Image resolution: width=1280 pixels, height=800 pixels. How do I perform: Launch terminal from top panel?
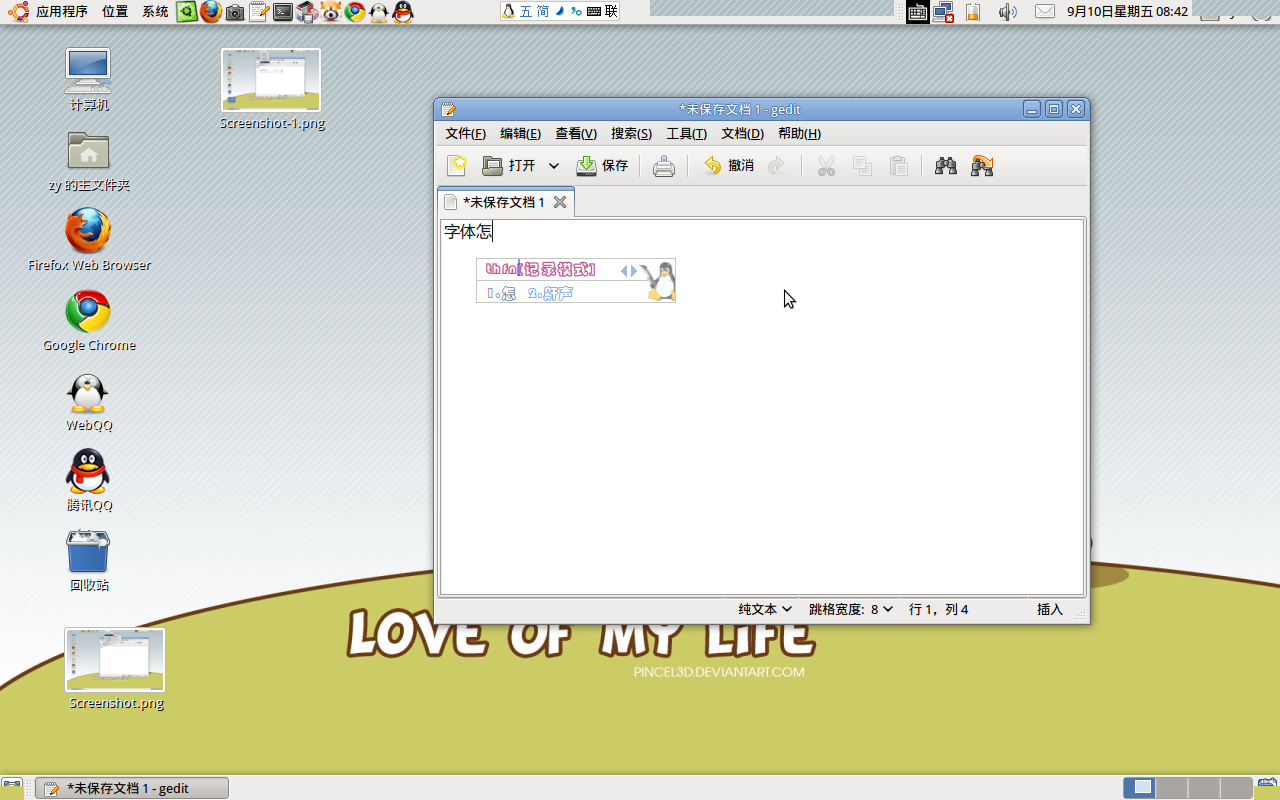click(283, 12)
